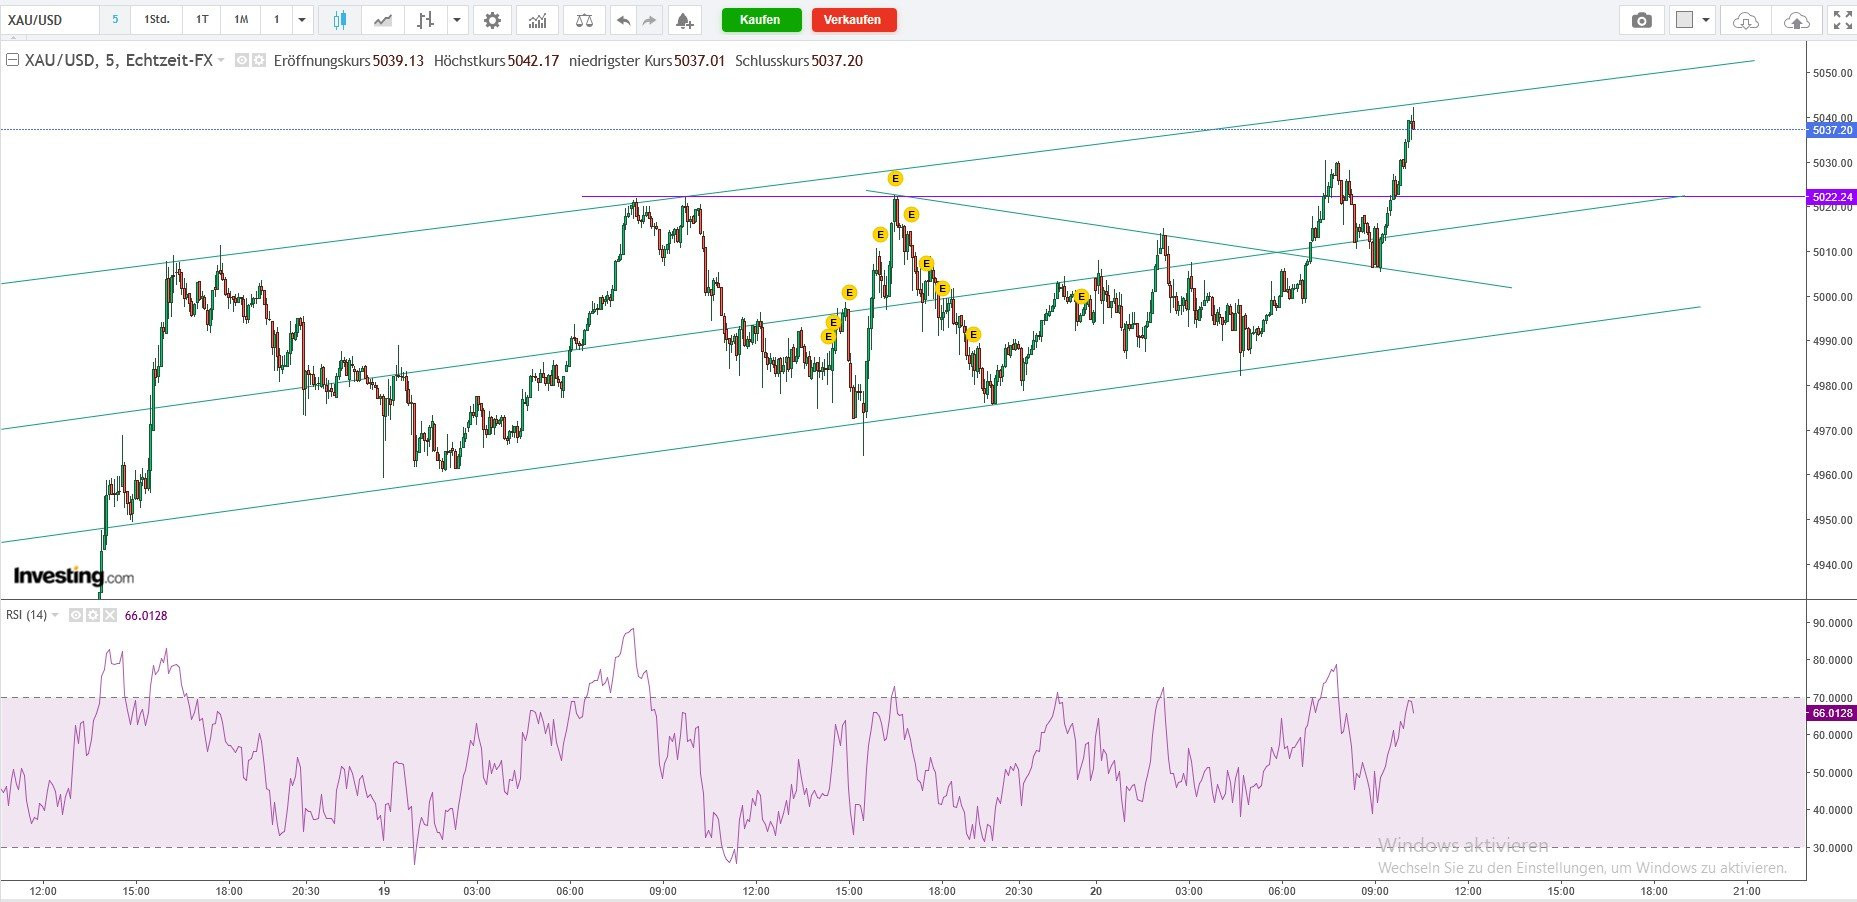Open chart settings gear in toolbar

pos(492,20)
